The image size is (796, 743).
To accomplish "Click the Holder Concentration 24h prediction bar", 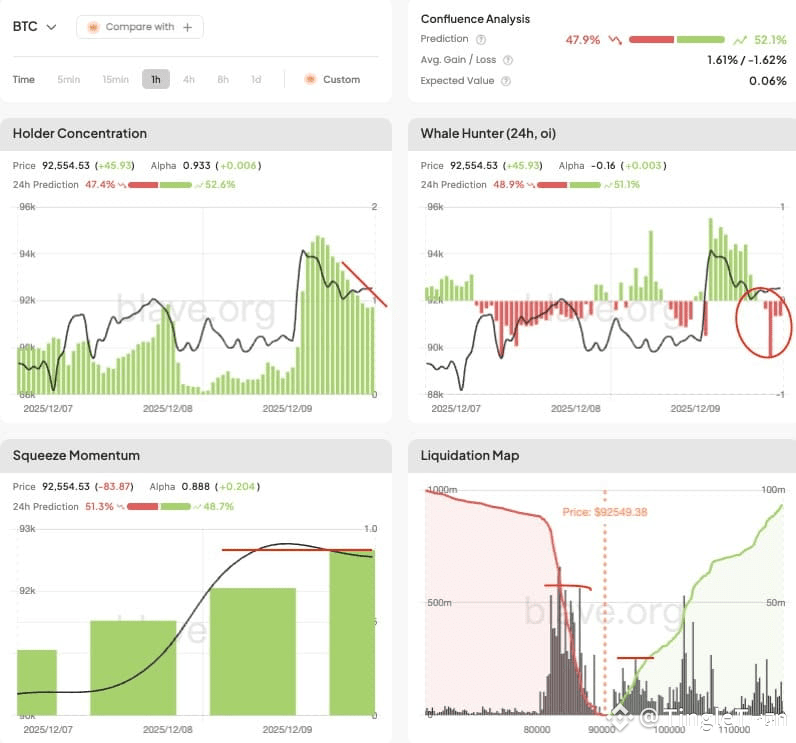I will pyautogui.click(x=160, y=185).
